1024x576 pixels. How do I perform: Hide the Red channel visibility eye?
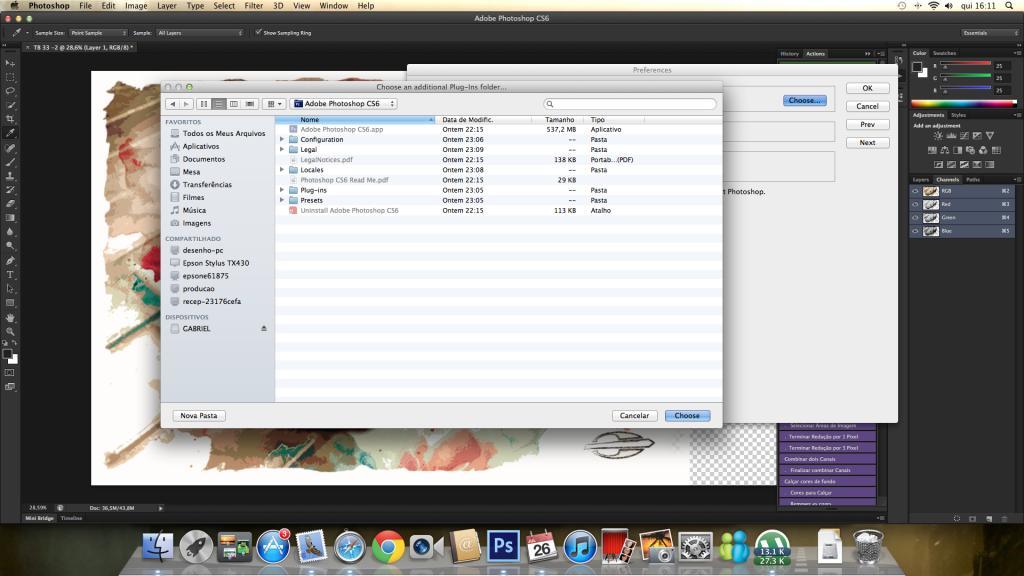click(x=915, y=204)
